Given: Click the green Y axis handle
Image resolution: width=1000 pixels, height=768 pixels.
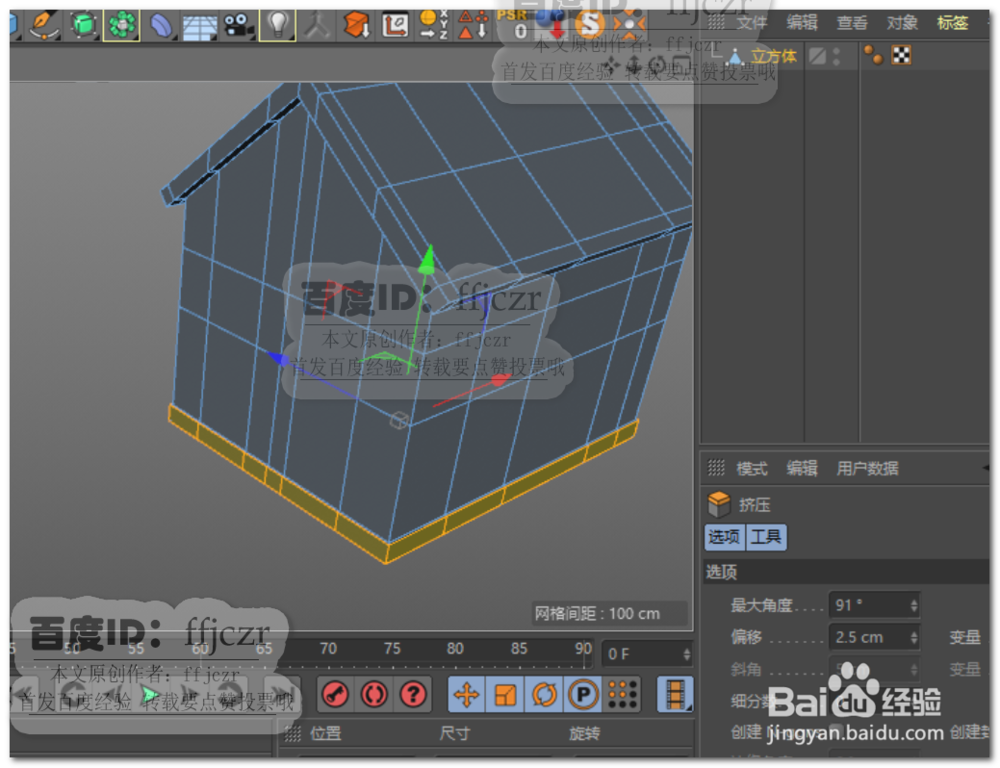Looking at the screenshot, I should [x=427, y=260].
